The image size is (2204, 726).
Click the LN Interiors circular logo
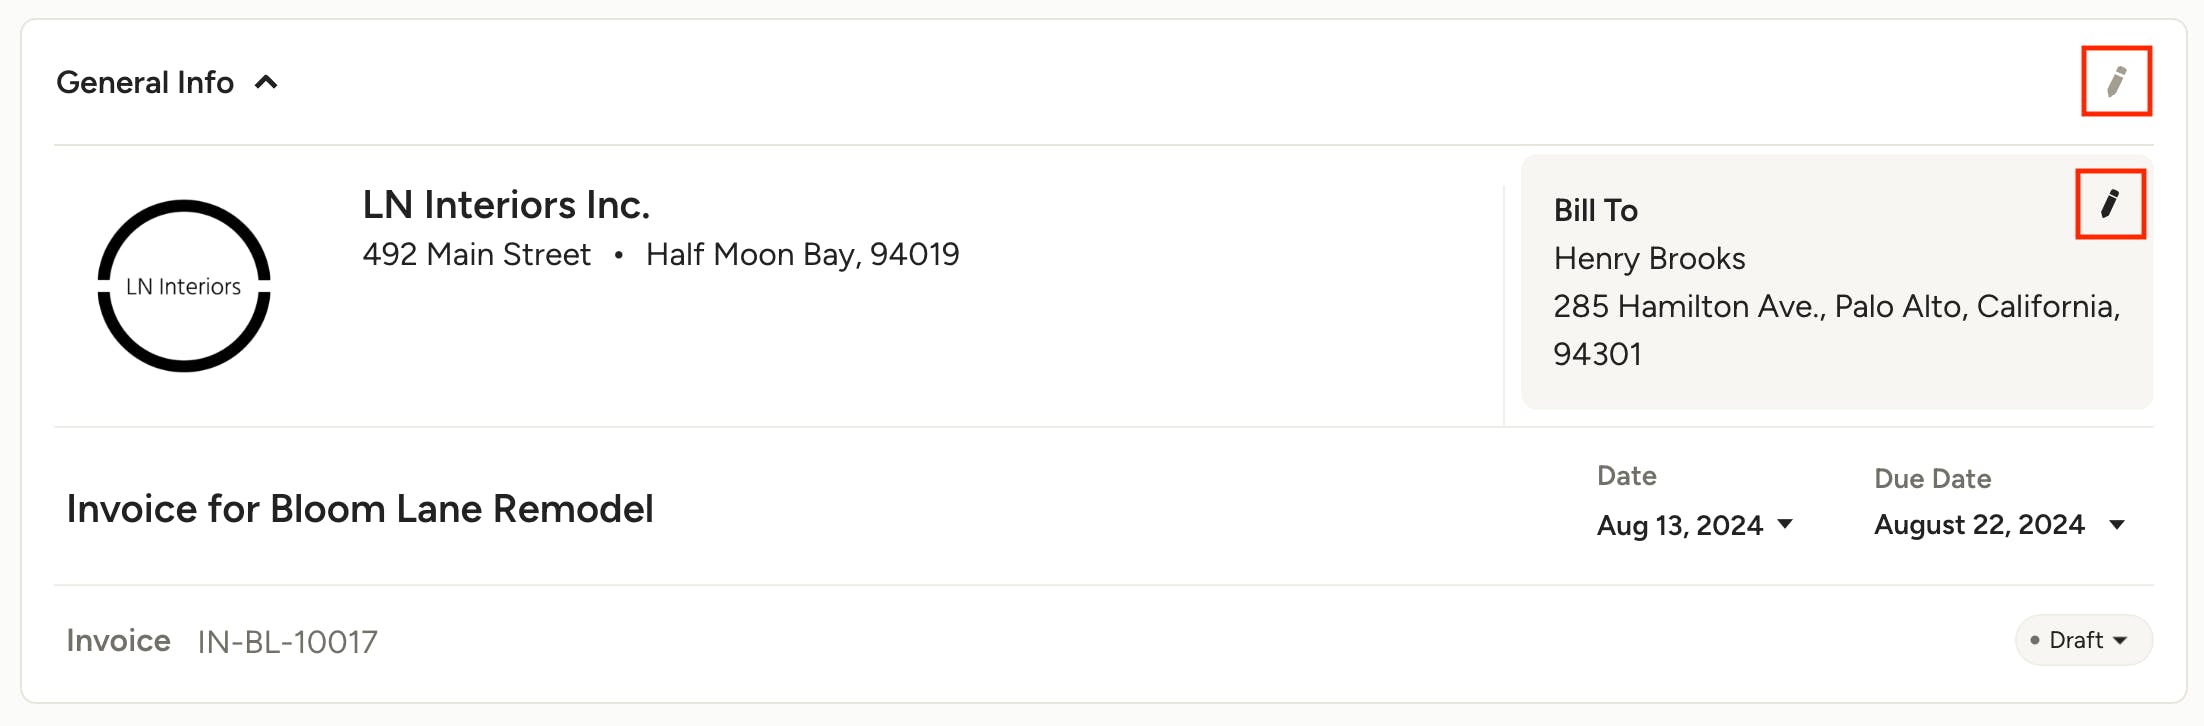pyautogui.click(x=184, y=286)
